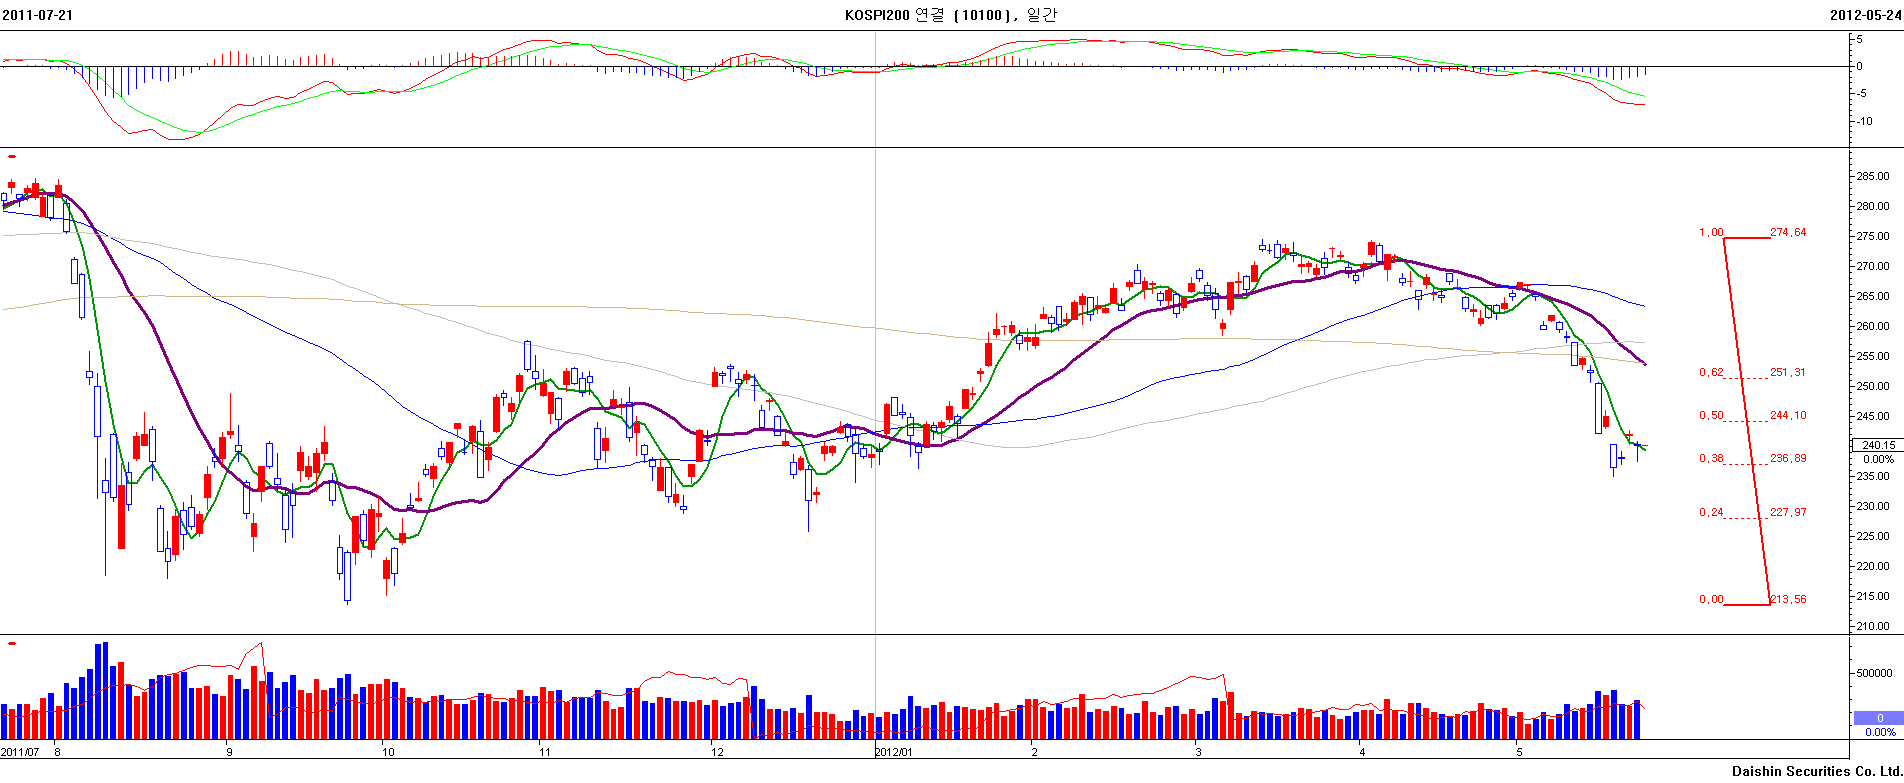The image size is (1904, 783).
Task: Select the Fibonacci 0.62 level label 251.31
Action: 1787,373
